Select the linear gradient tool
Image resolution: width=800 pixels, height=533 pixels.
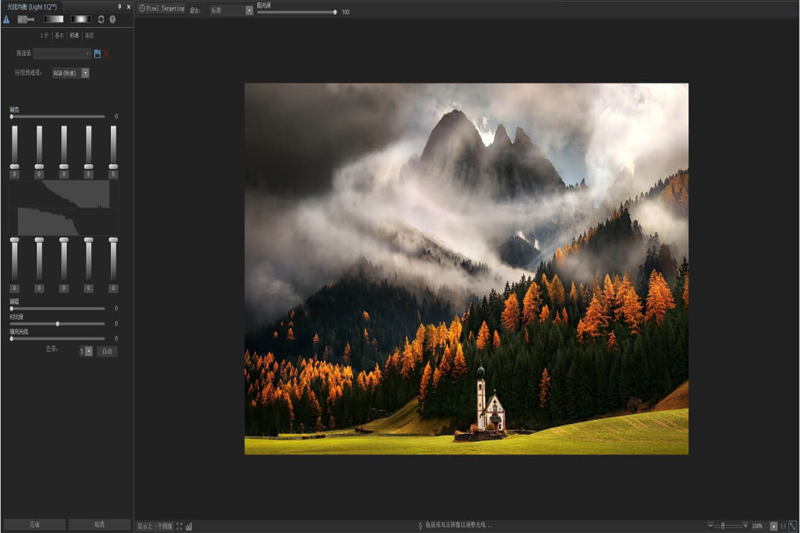tap(53, 19)
